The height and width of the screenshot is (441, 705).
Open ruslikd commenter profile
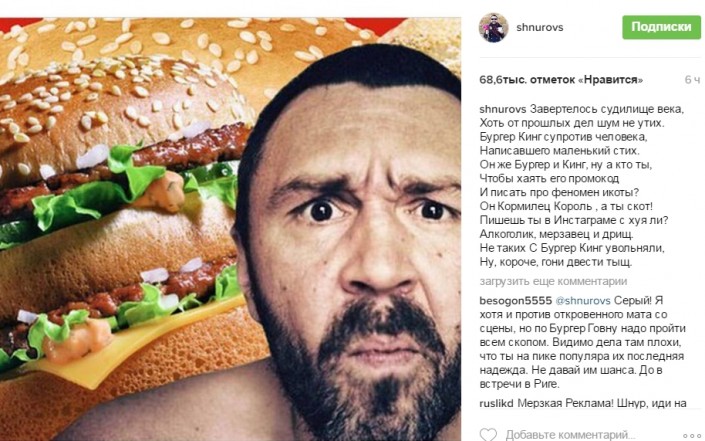(496, 403)
